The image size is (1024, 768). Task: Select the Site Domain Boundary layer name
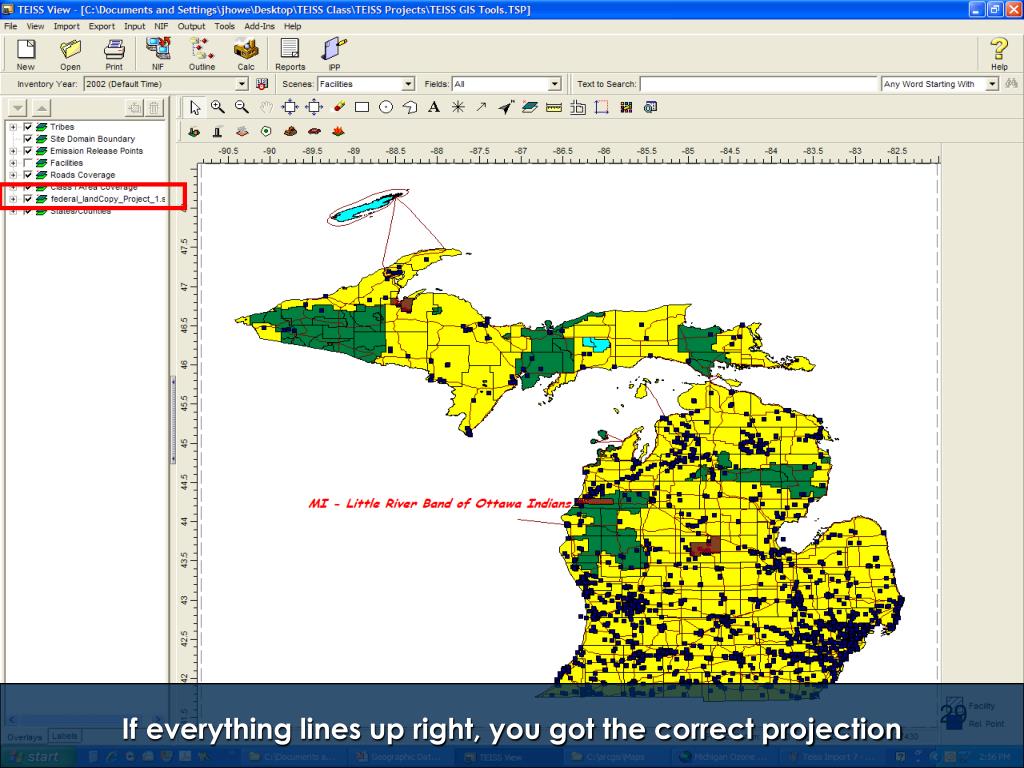pyautogui.click(x=93, y=138)
